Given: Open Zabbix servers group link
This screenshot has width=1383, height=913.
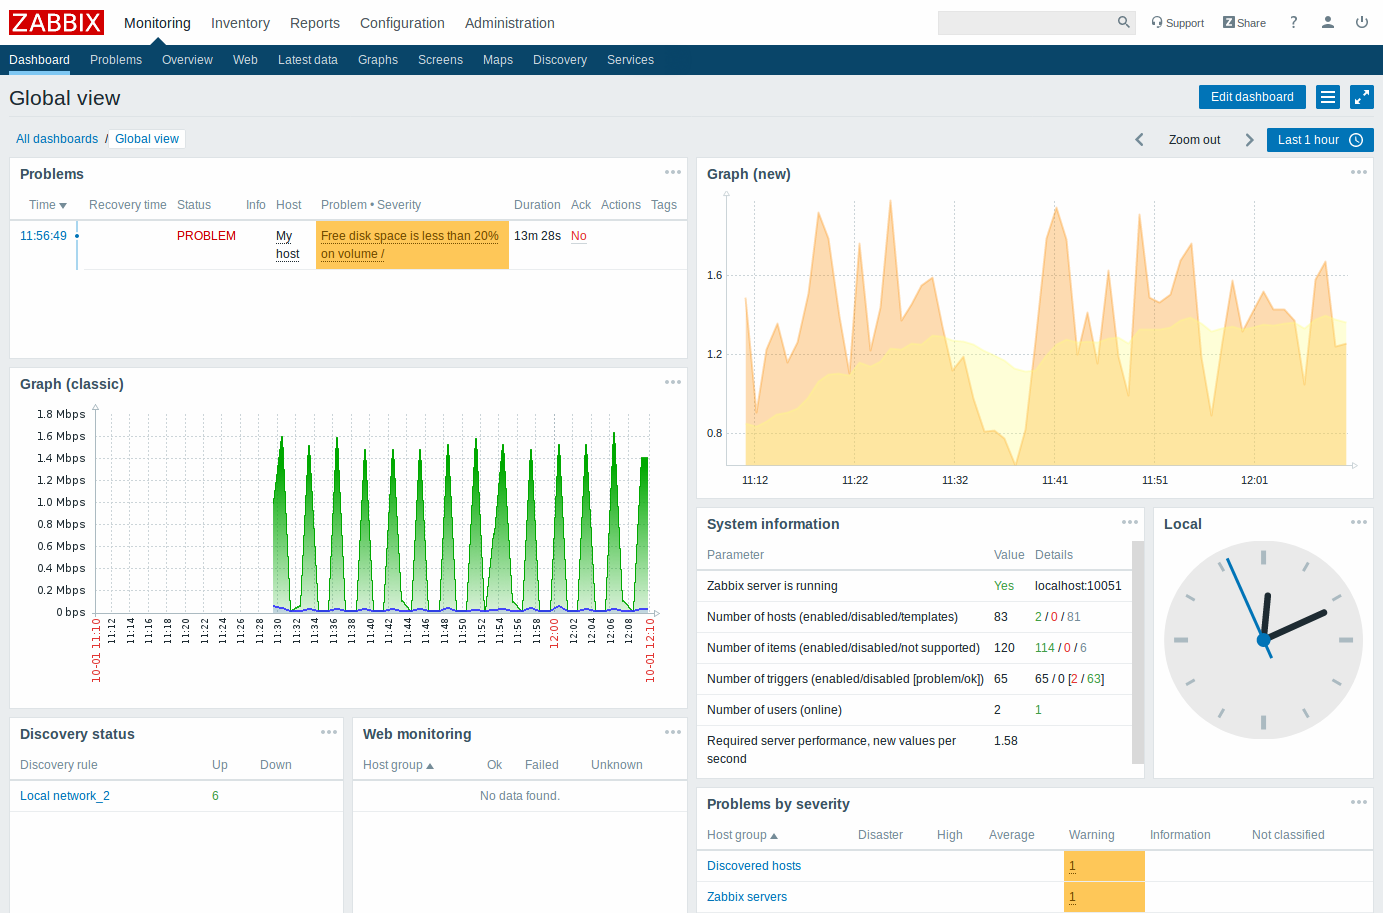Looking at the screenshot, I should [x=747, y=897].
